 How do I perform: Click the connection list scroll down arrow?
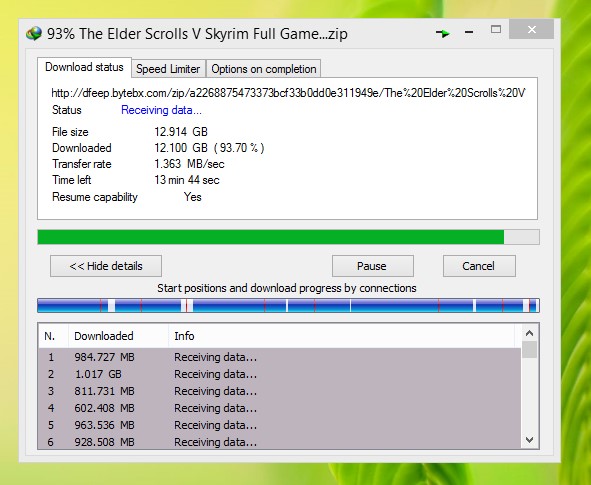coord(530,440)
